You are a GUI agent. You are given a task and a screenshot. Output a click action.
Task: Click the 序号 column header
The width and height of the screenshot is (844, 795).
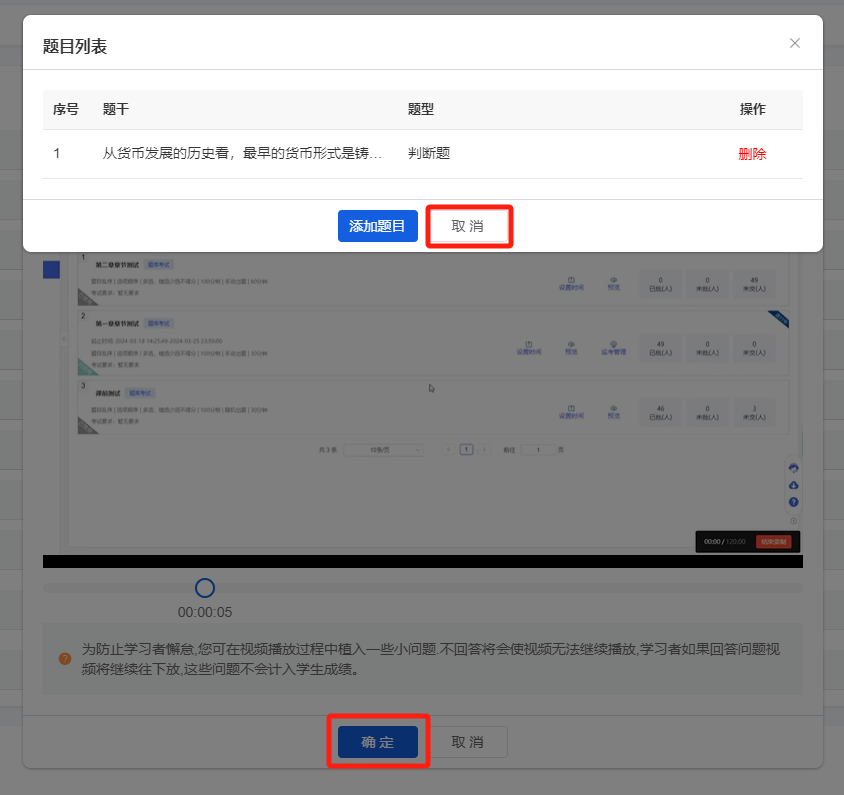point(66,109)
